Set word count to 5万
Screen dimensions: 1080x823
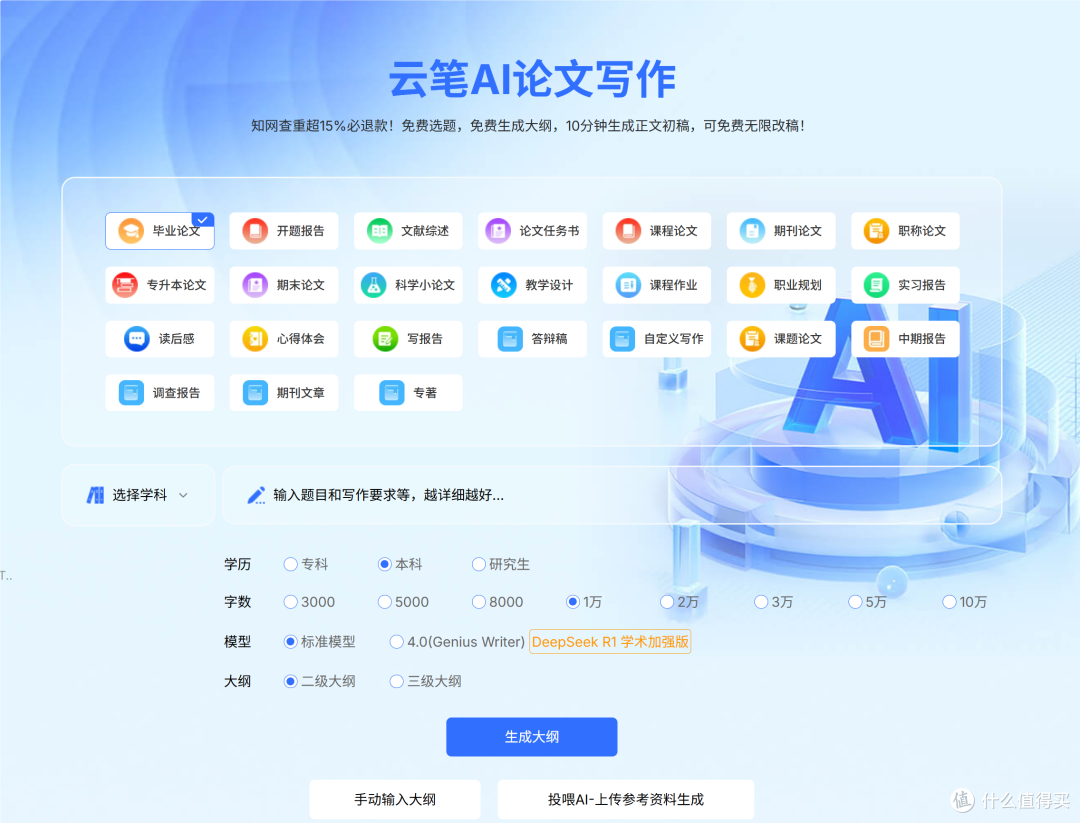click(x=855, y=602)
